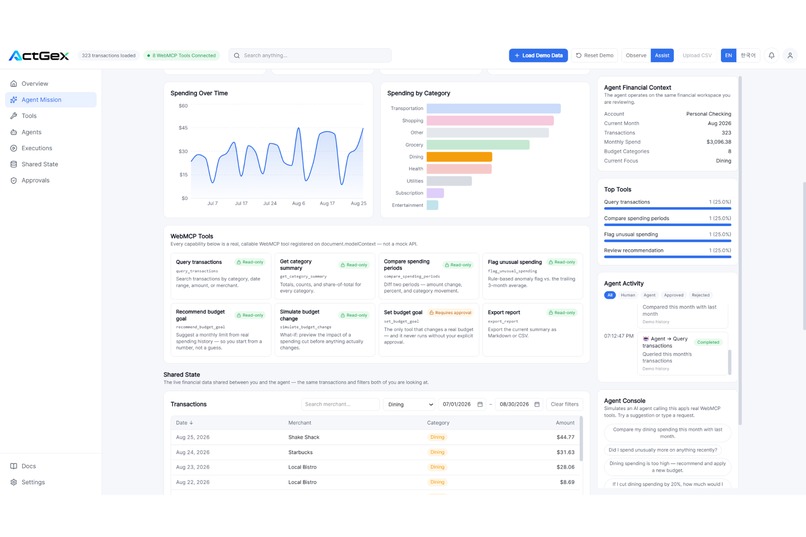The image size is (806, 537).
Task: Click the Overview home icon in sidebar
Action: 14,83
